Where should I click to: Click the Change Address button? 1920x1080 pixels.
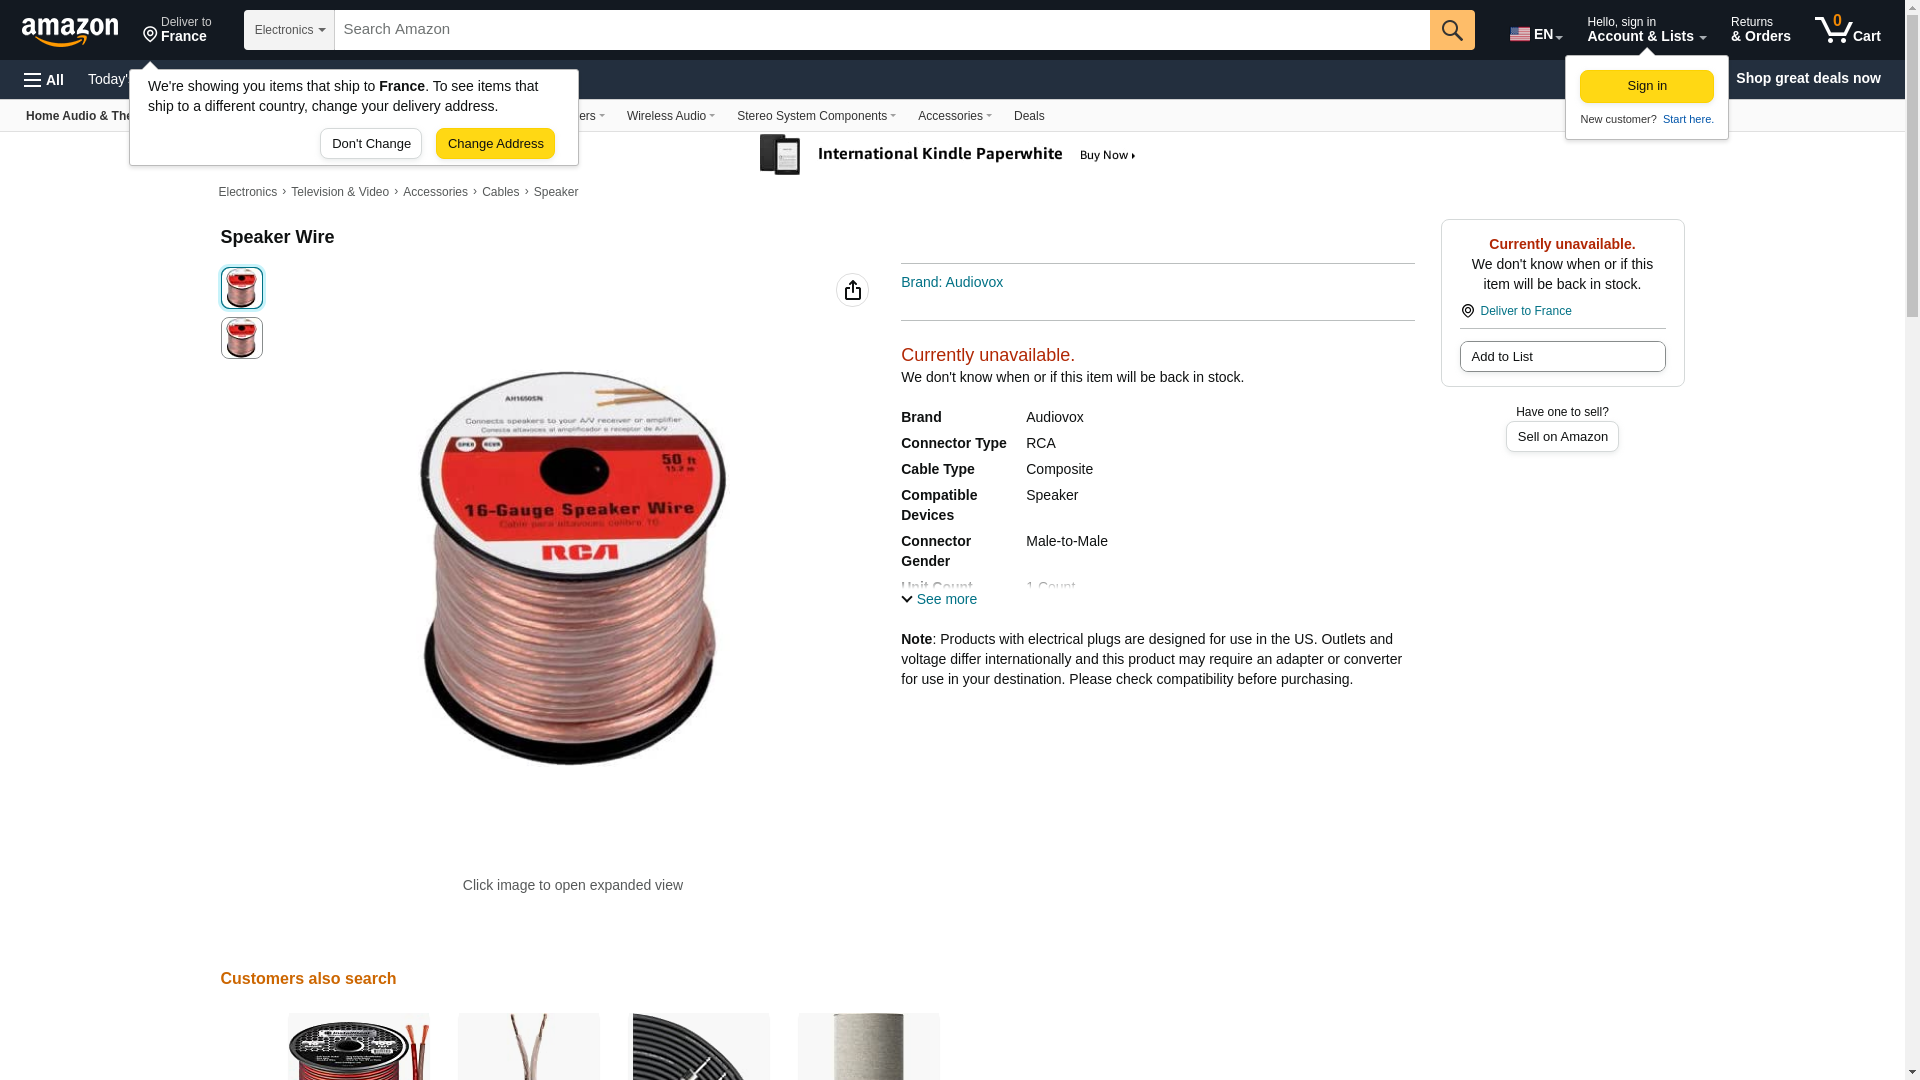coord(495,143)
